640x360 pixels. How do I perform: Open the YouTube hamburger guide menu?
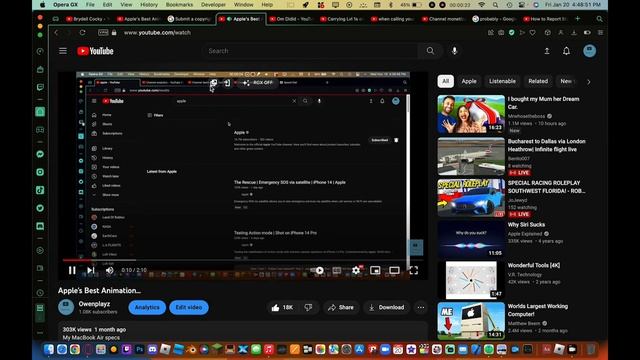point(63,51)
